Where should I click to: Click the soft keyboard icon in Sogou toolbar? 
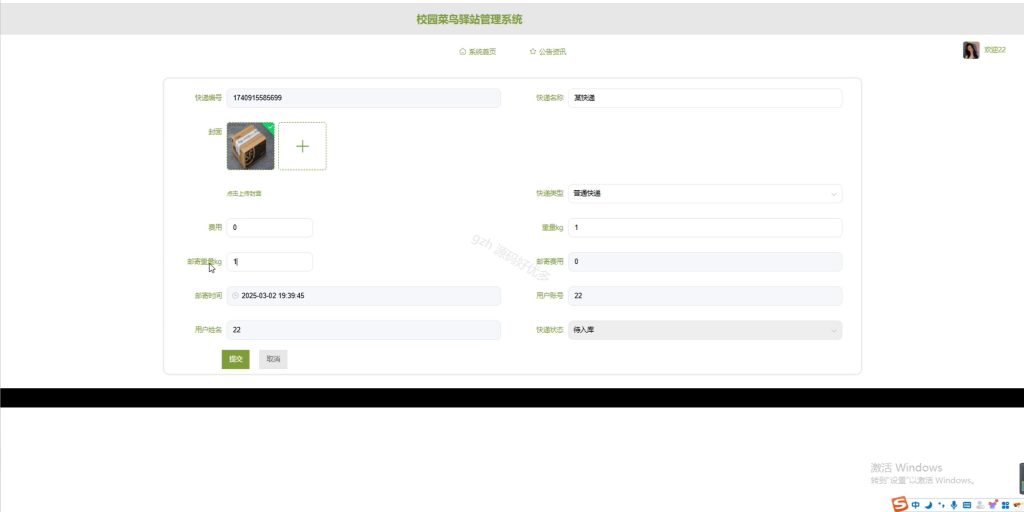click(x=967, y=505)
